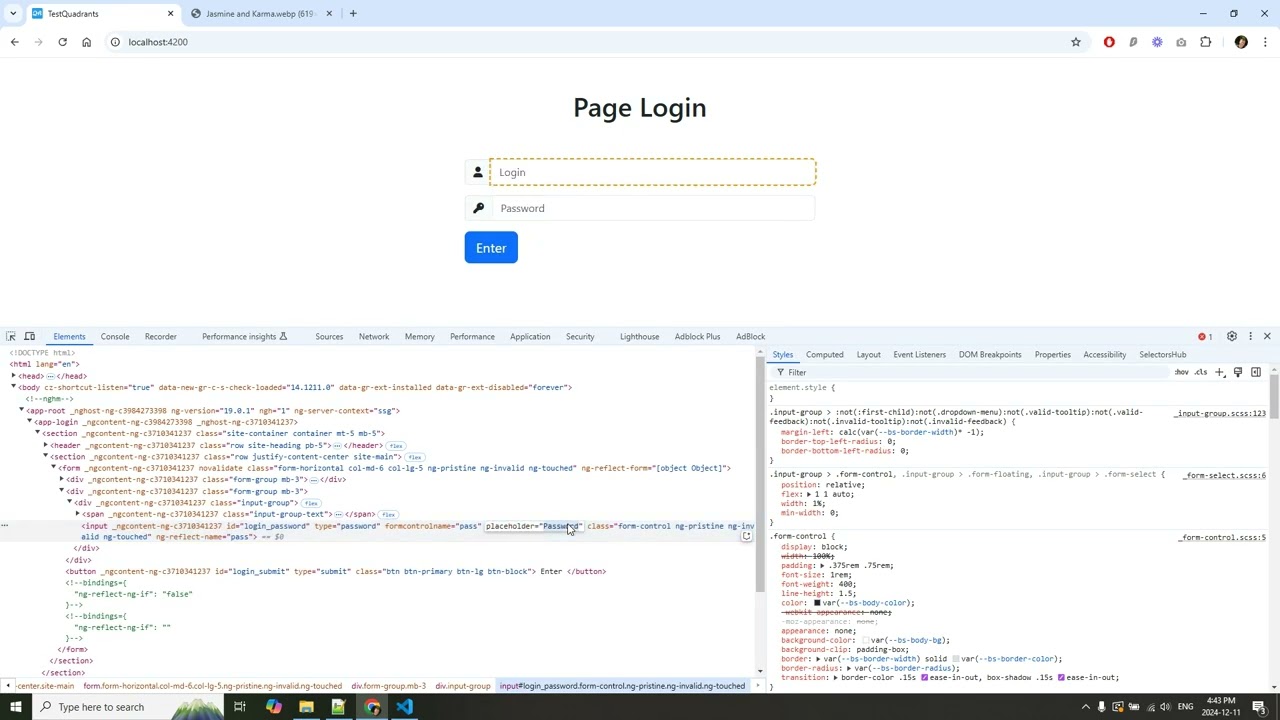Click the blue Enter button
The width and height of the screenshot is (1280, 720).
[x=491, y=248]
